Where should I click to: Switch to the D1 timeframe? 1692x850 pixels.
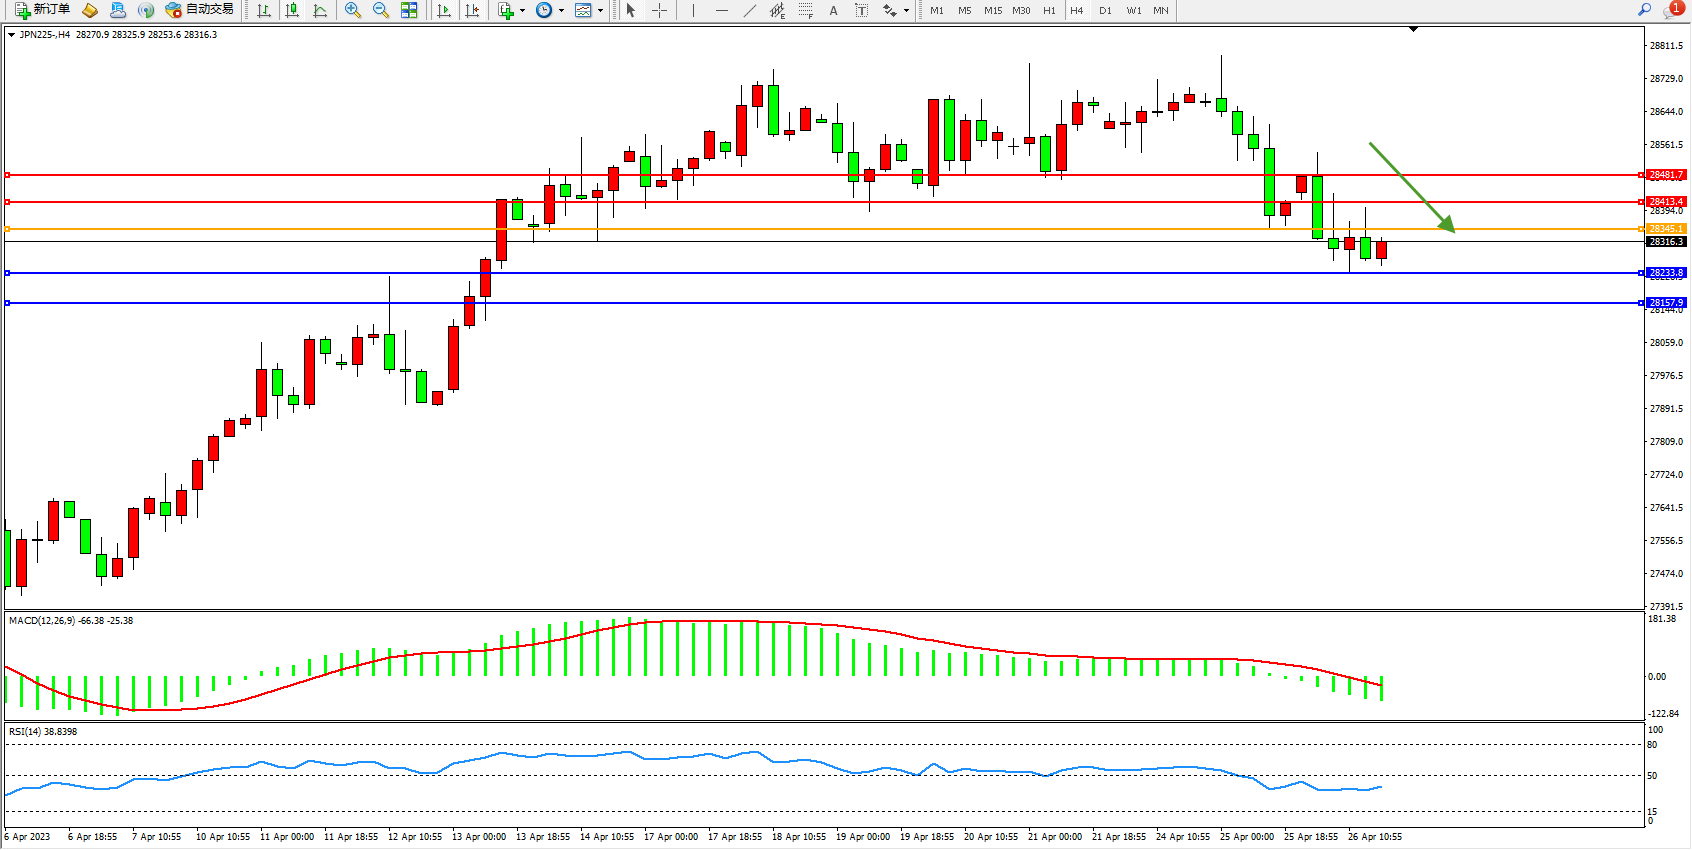coord(1105,10)
